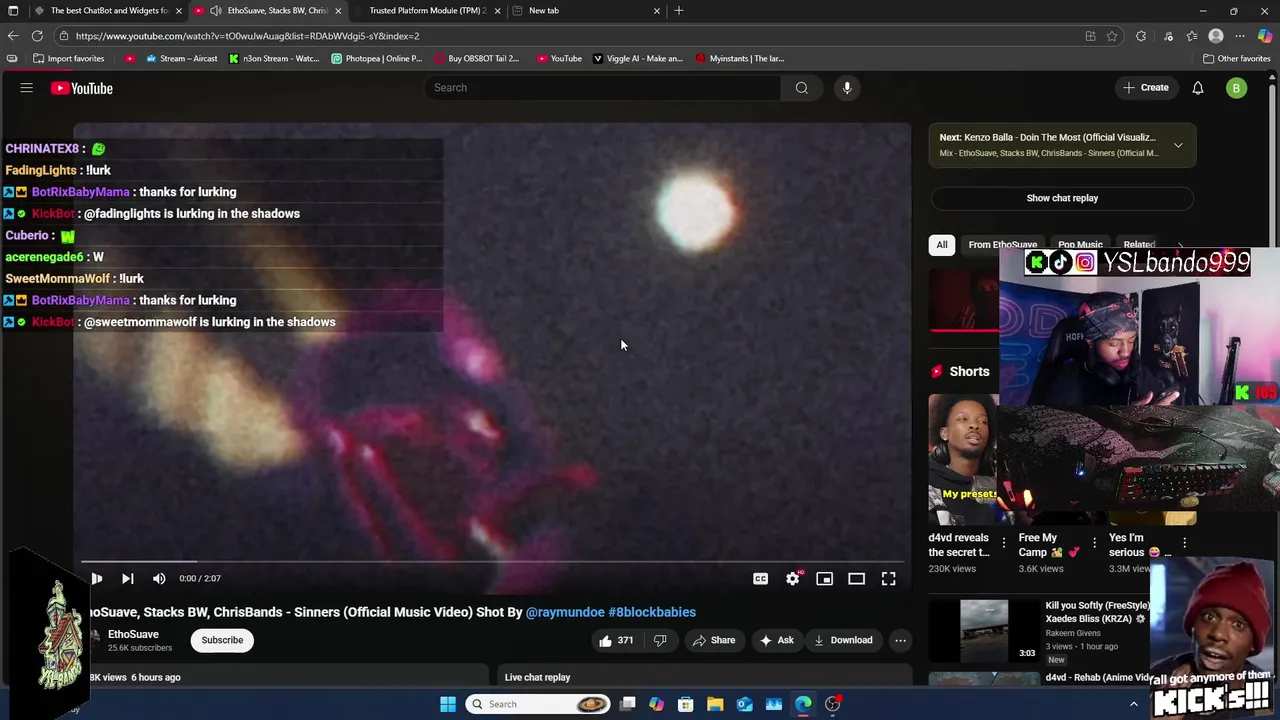1280x720 pixels.
Task: Open File Explorer from the taskbar
Action: pos(715,704)
